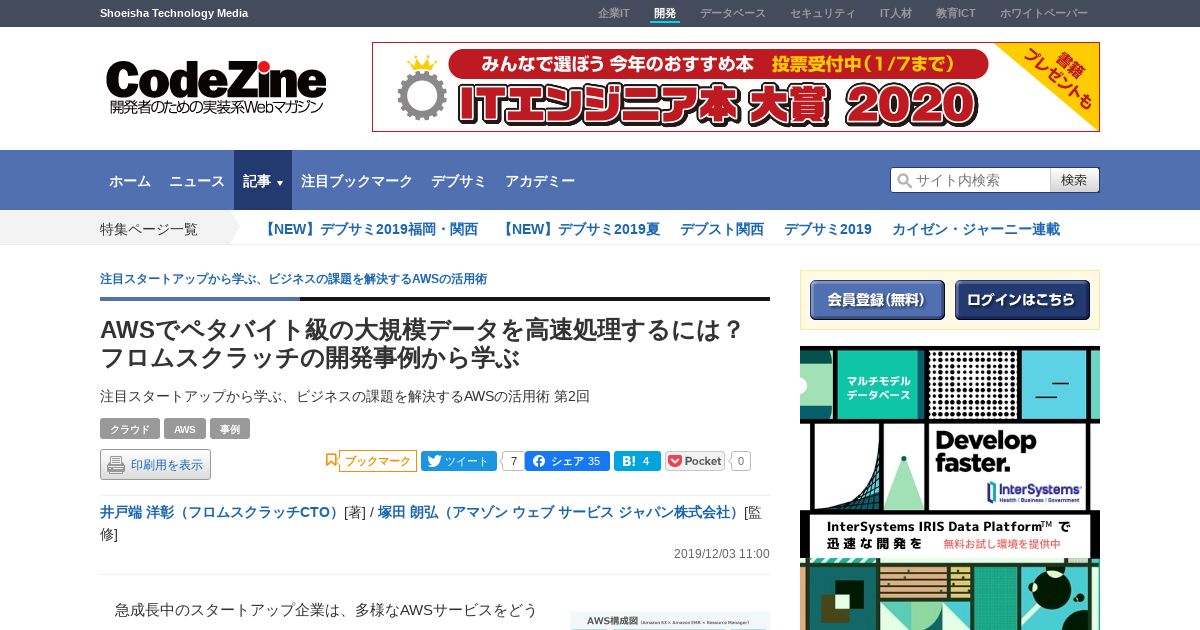1200x630 pixels.
Task: Click the CodeZine logo
Action: 216,87
